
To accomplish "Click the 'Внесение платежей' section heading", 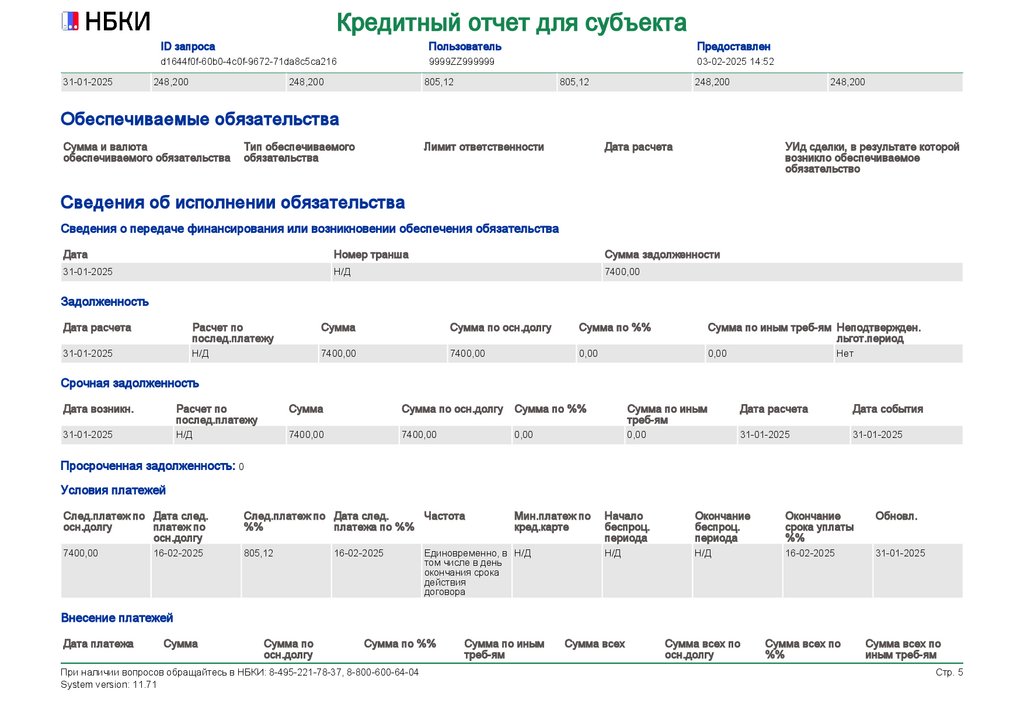I will [x=117, y=618].
